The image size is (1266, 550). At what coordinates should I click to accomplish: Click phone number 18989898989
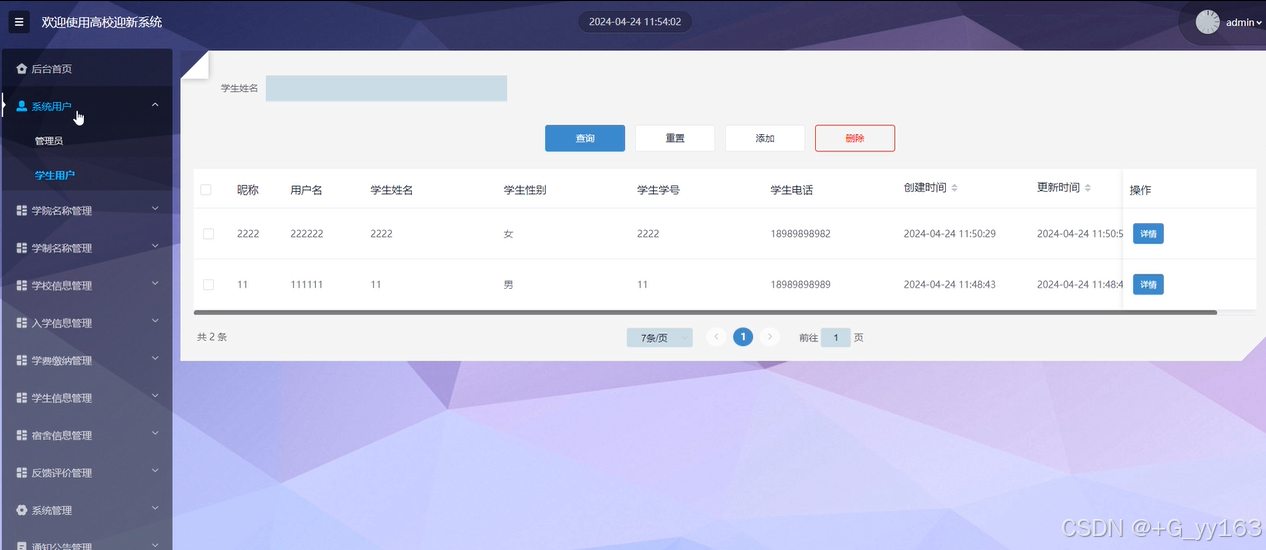tap(800, 285)
